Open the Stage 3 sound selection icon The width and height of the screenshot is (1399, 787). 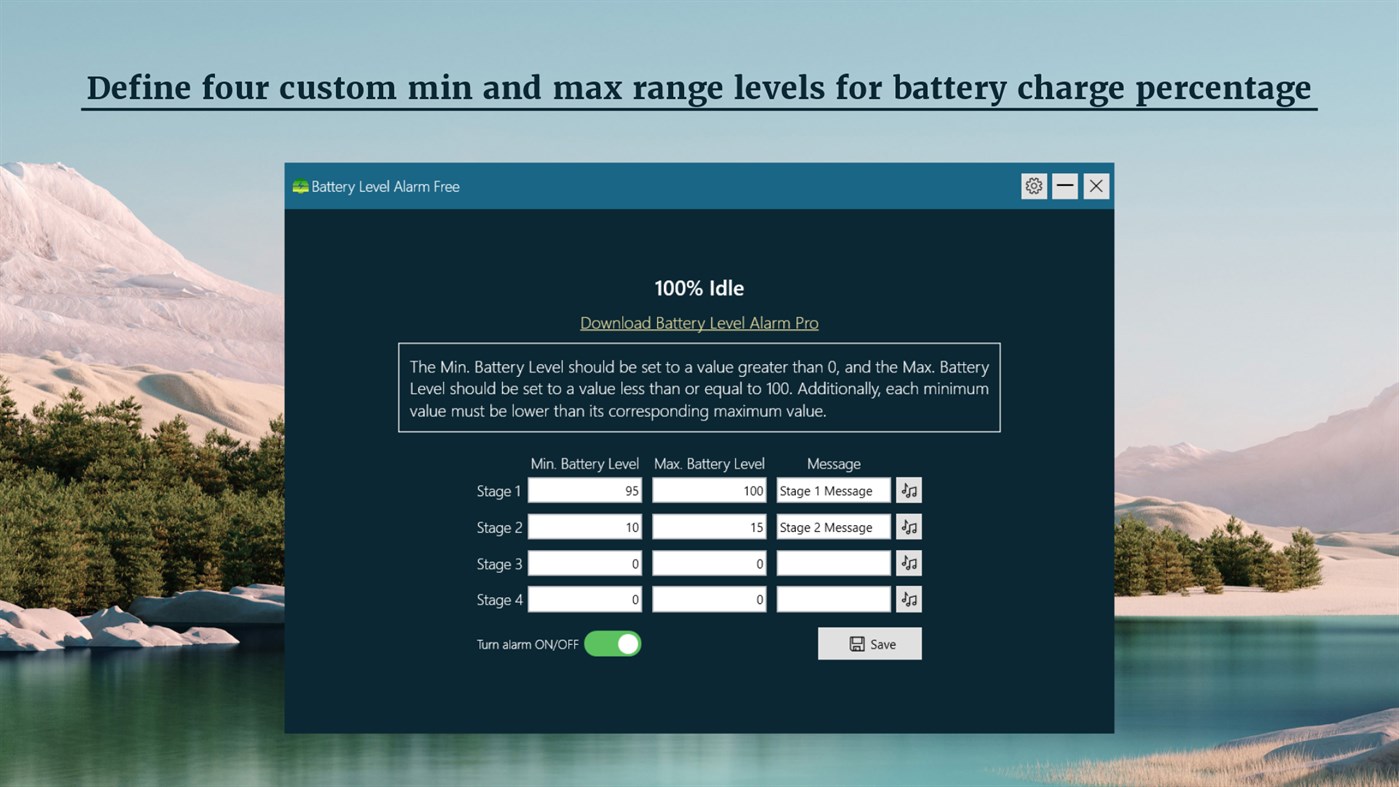pyautogui.click(x=908, y=562)
